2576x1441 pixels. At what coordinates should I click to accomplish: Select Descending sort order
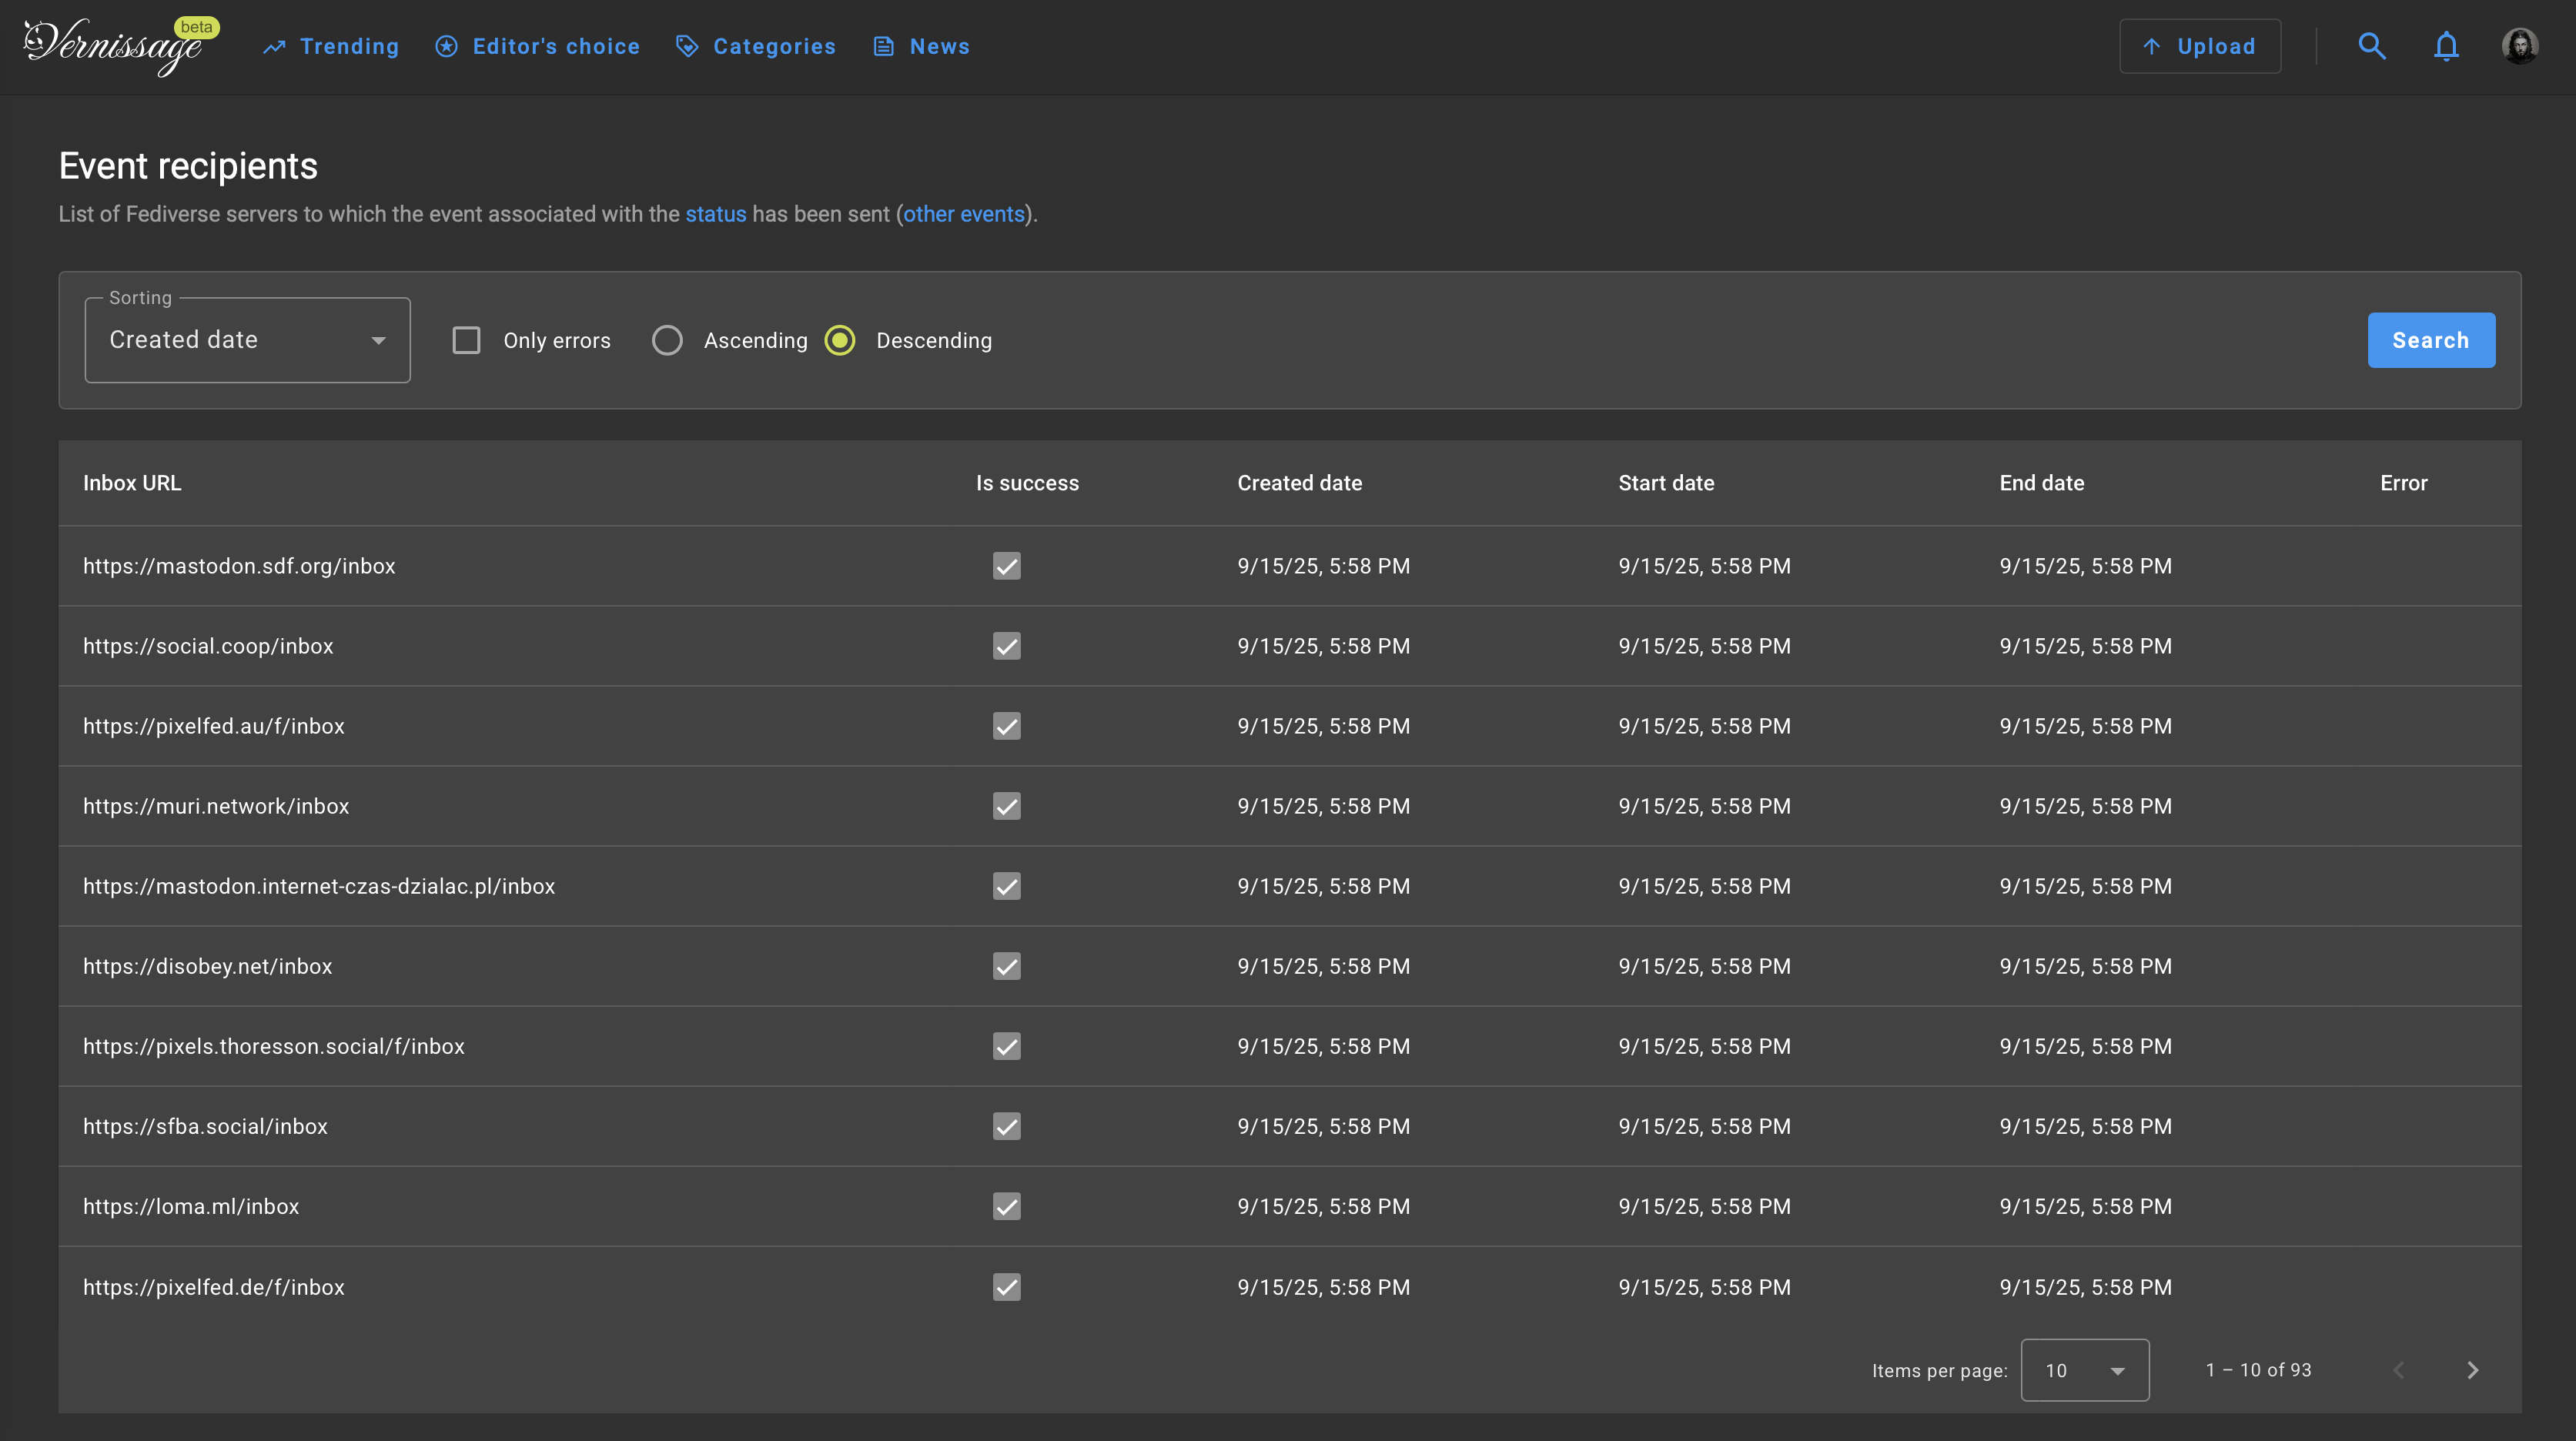point(840,340)
